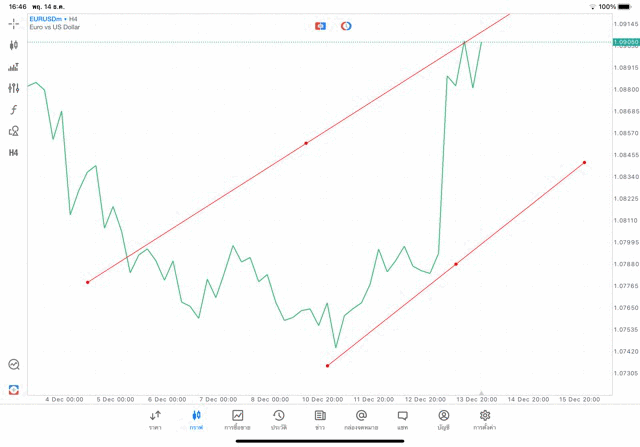Viewport: 640px width, 447px height.
Task: Open the chart type candlestick icon
Action: pyautogui.click(x=14, y=45)
